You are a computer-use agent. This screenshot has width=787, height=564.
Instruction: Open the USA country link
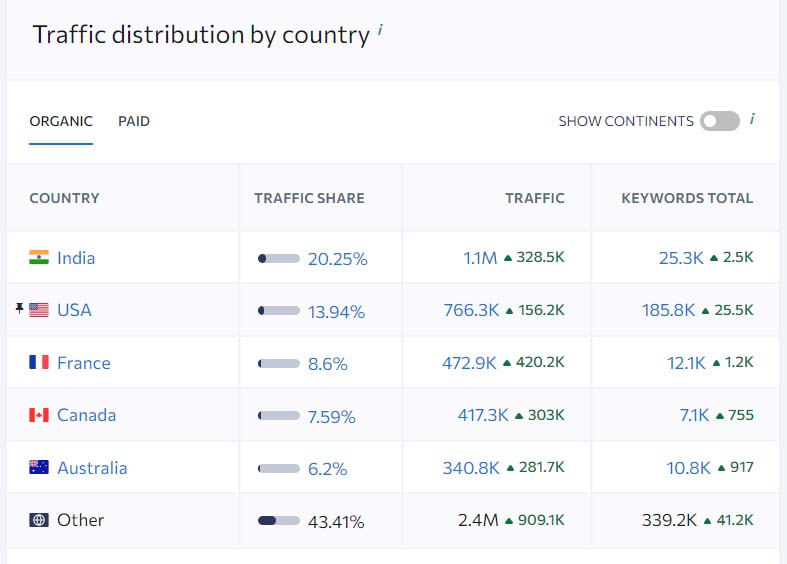pos(74,310)
